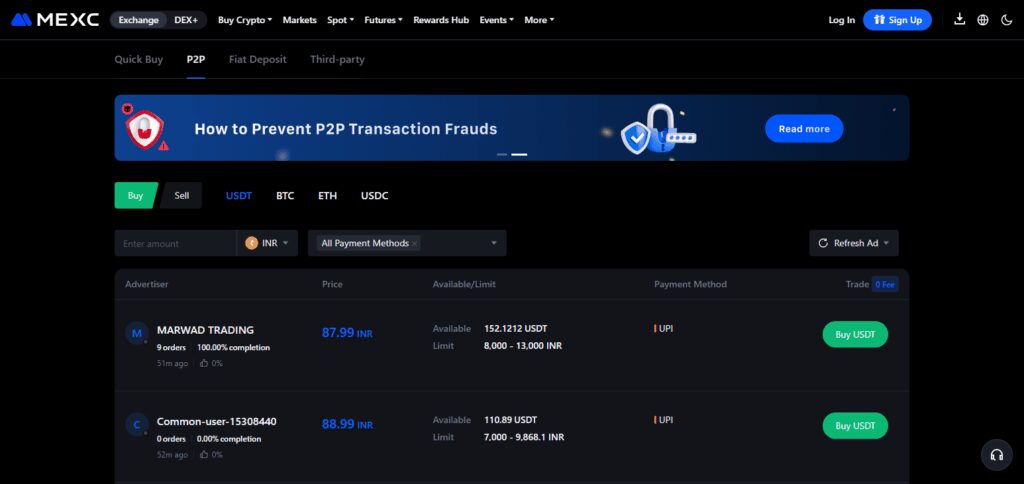
Task: Select the Exchange mode toggle
Action: [x=138, y=20]
